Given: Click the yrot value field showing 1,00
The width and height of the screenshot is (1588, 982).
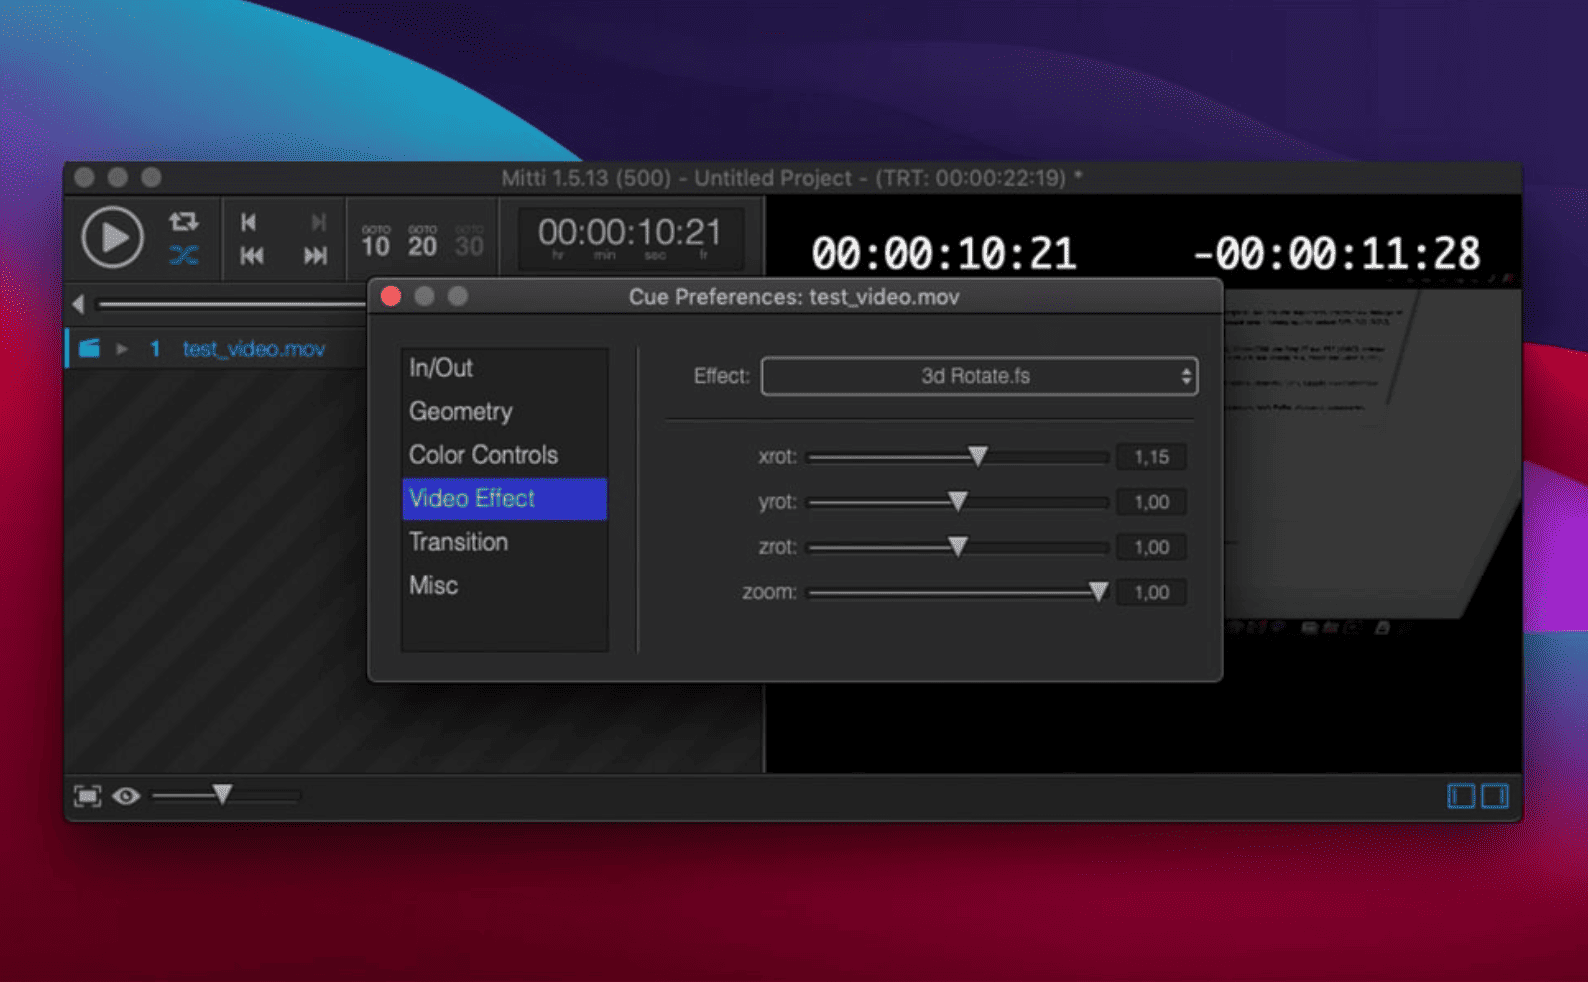Looking at the screenshot, I should [1152, 502].
